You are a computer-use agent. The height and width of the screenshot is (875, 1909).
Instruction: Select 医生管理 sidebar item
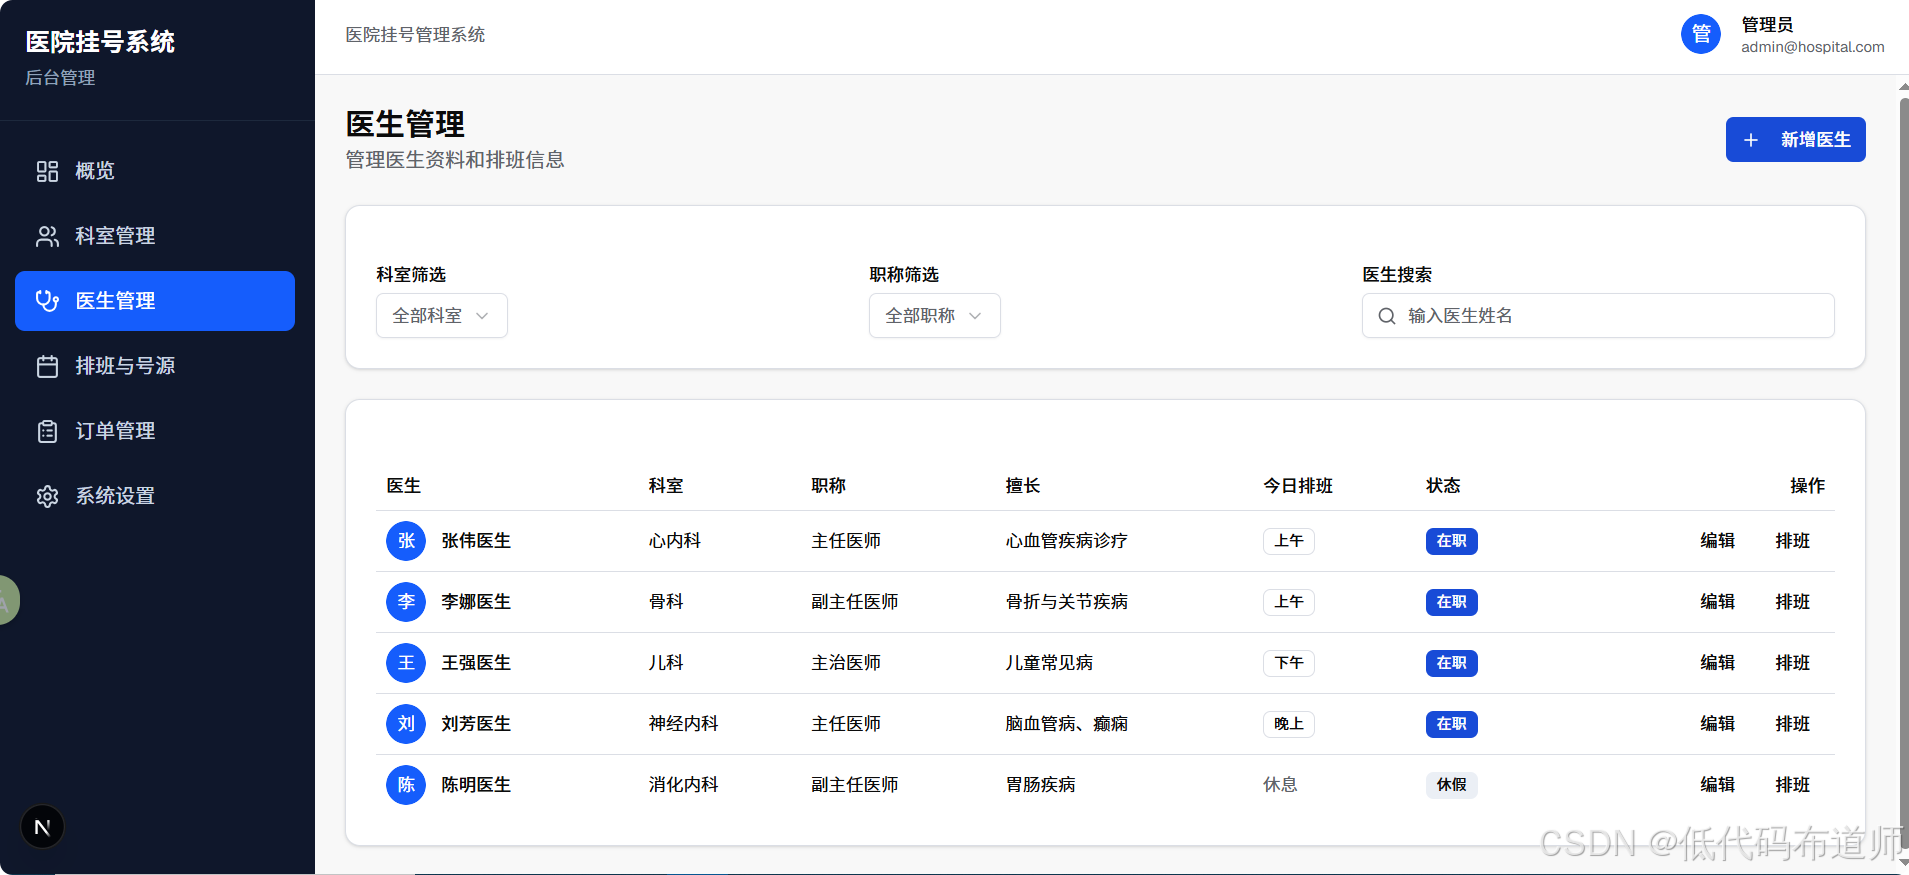click(155, 301)
